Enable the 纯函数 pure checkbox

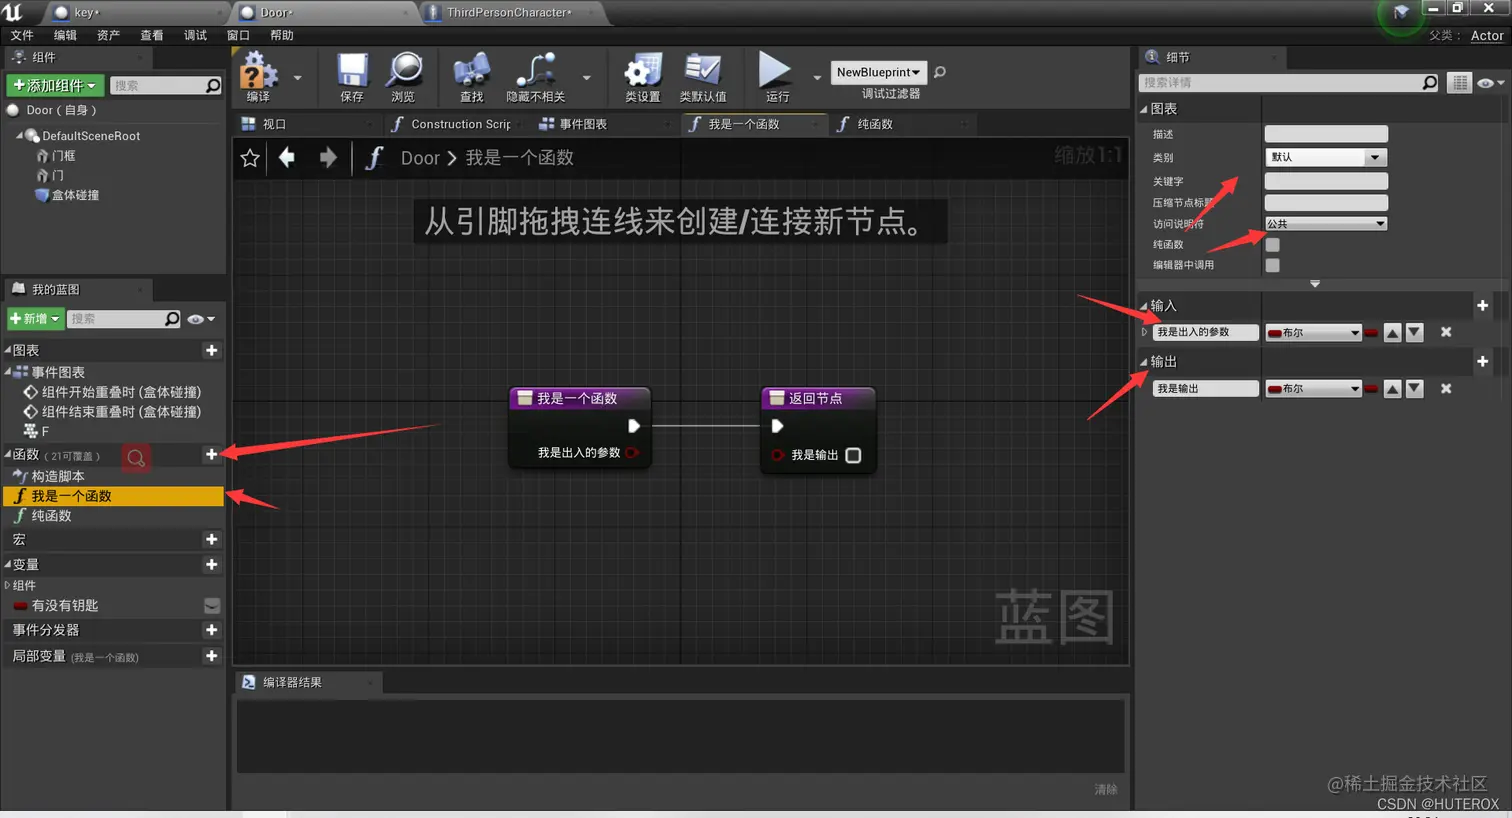1272,244
